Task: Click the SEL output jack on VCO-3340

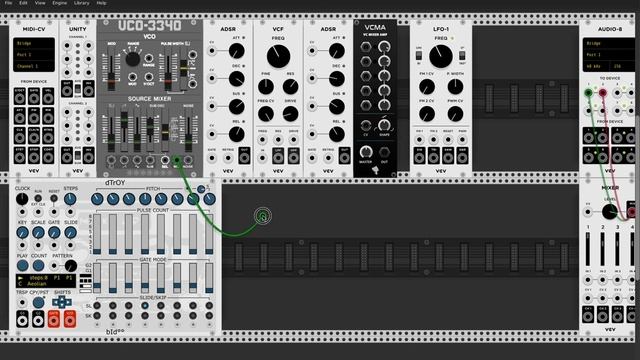Action: point(165,160)
